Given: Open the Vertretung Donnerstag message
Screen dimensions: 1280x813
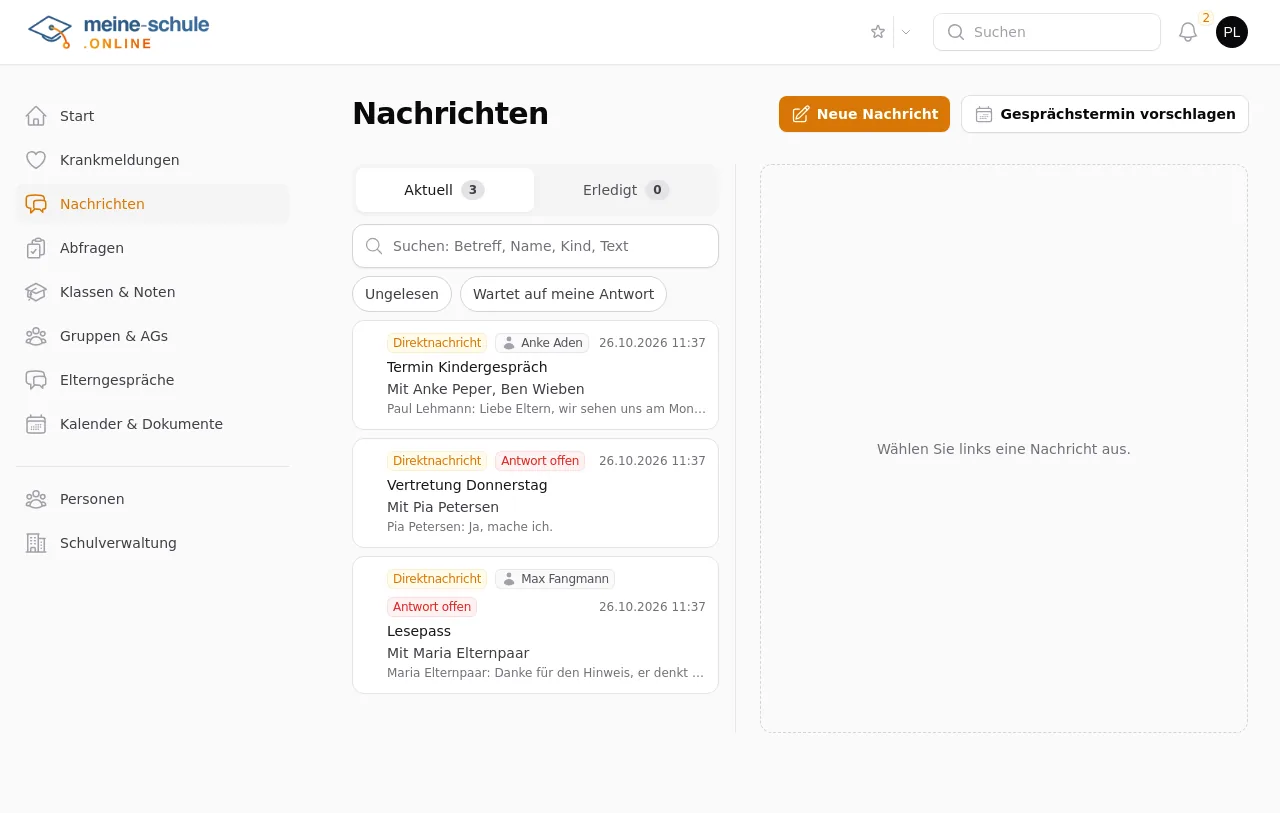Looking at the screenshot, I should (535, 493).
